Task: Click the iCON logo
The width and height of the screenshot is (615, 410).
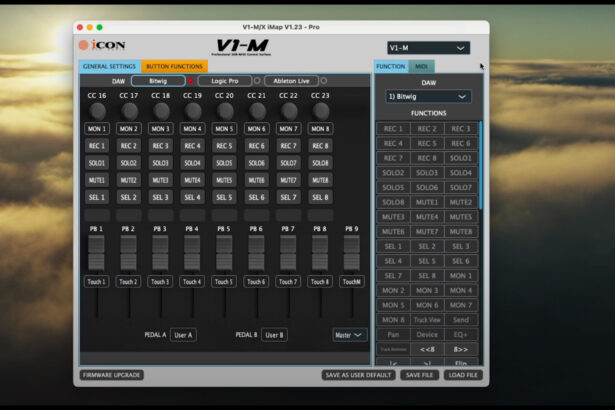Action: click(x=102, y=45)
